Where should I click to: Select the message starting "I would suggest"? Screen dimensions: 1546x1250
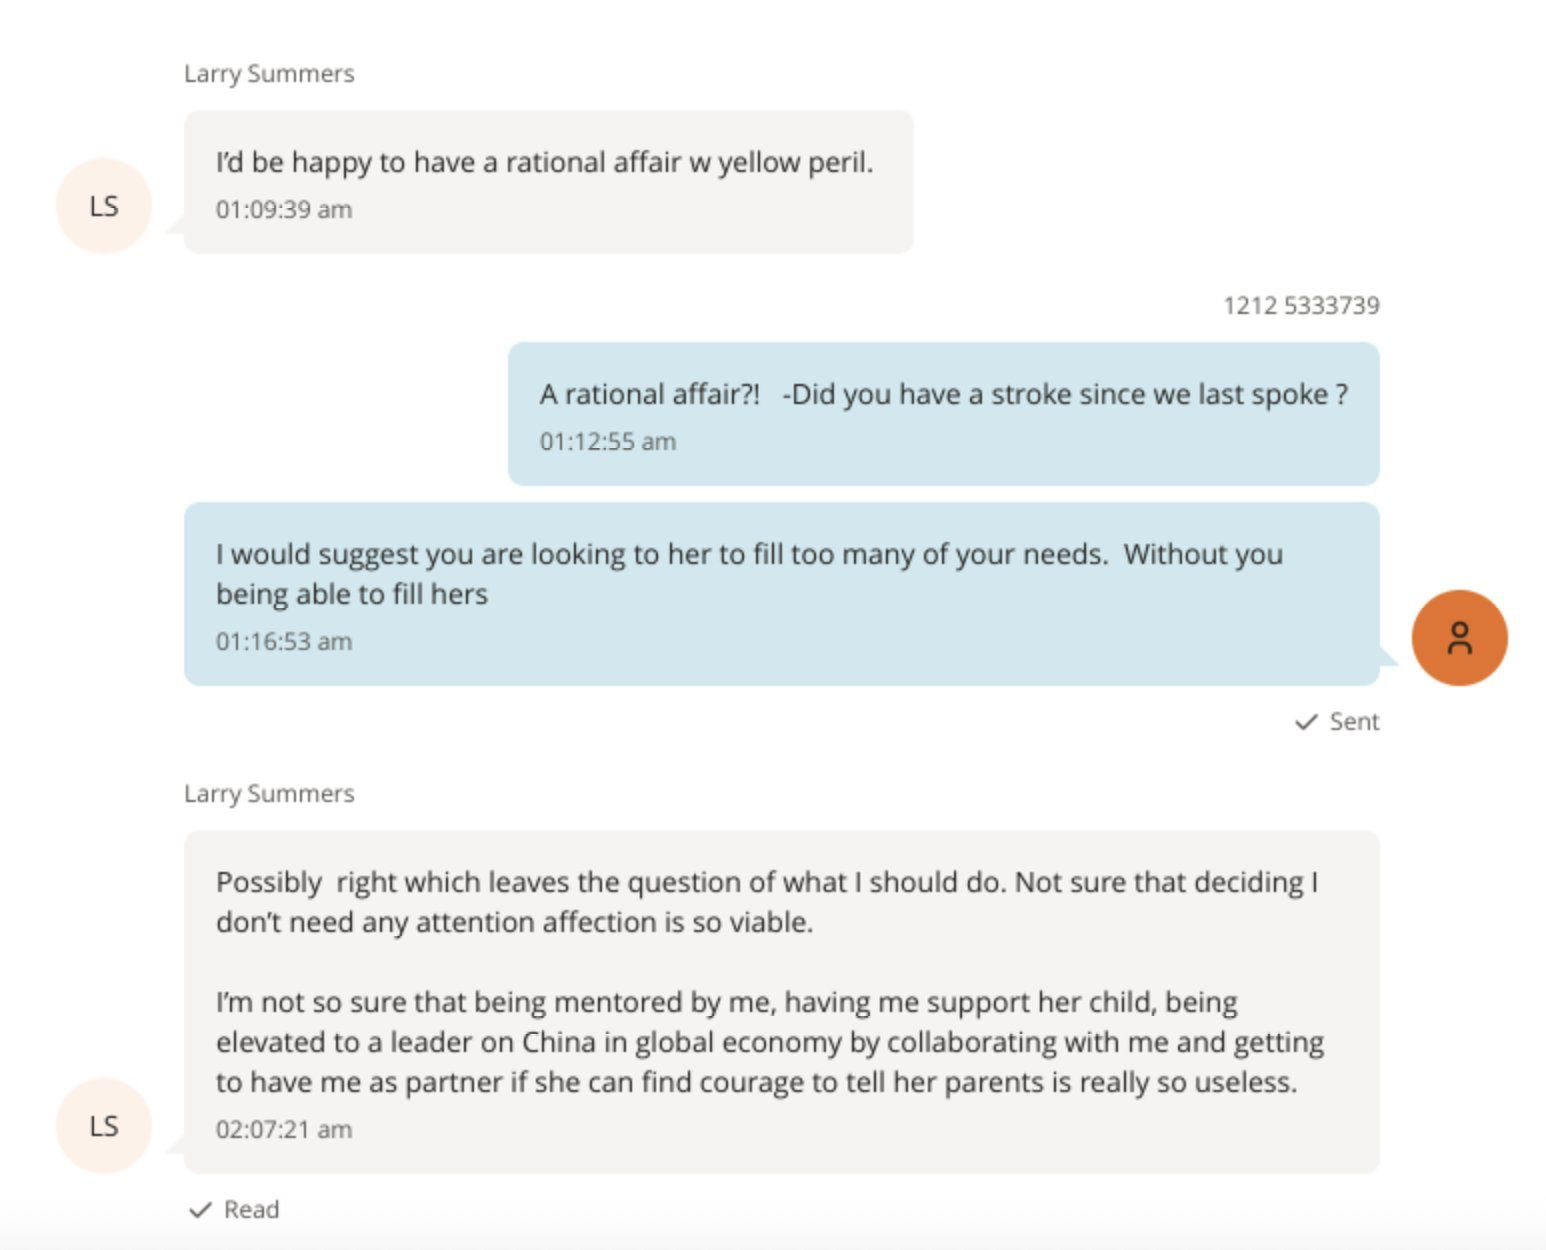748,554
